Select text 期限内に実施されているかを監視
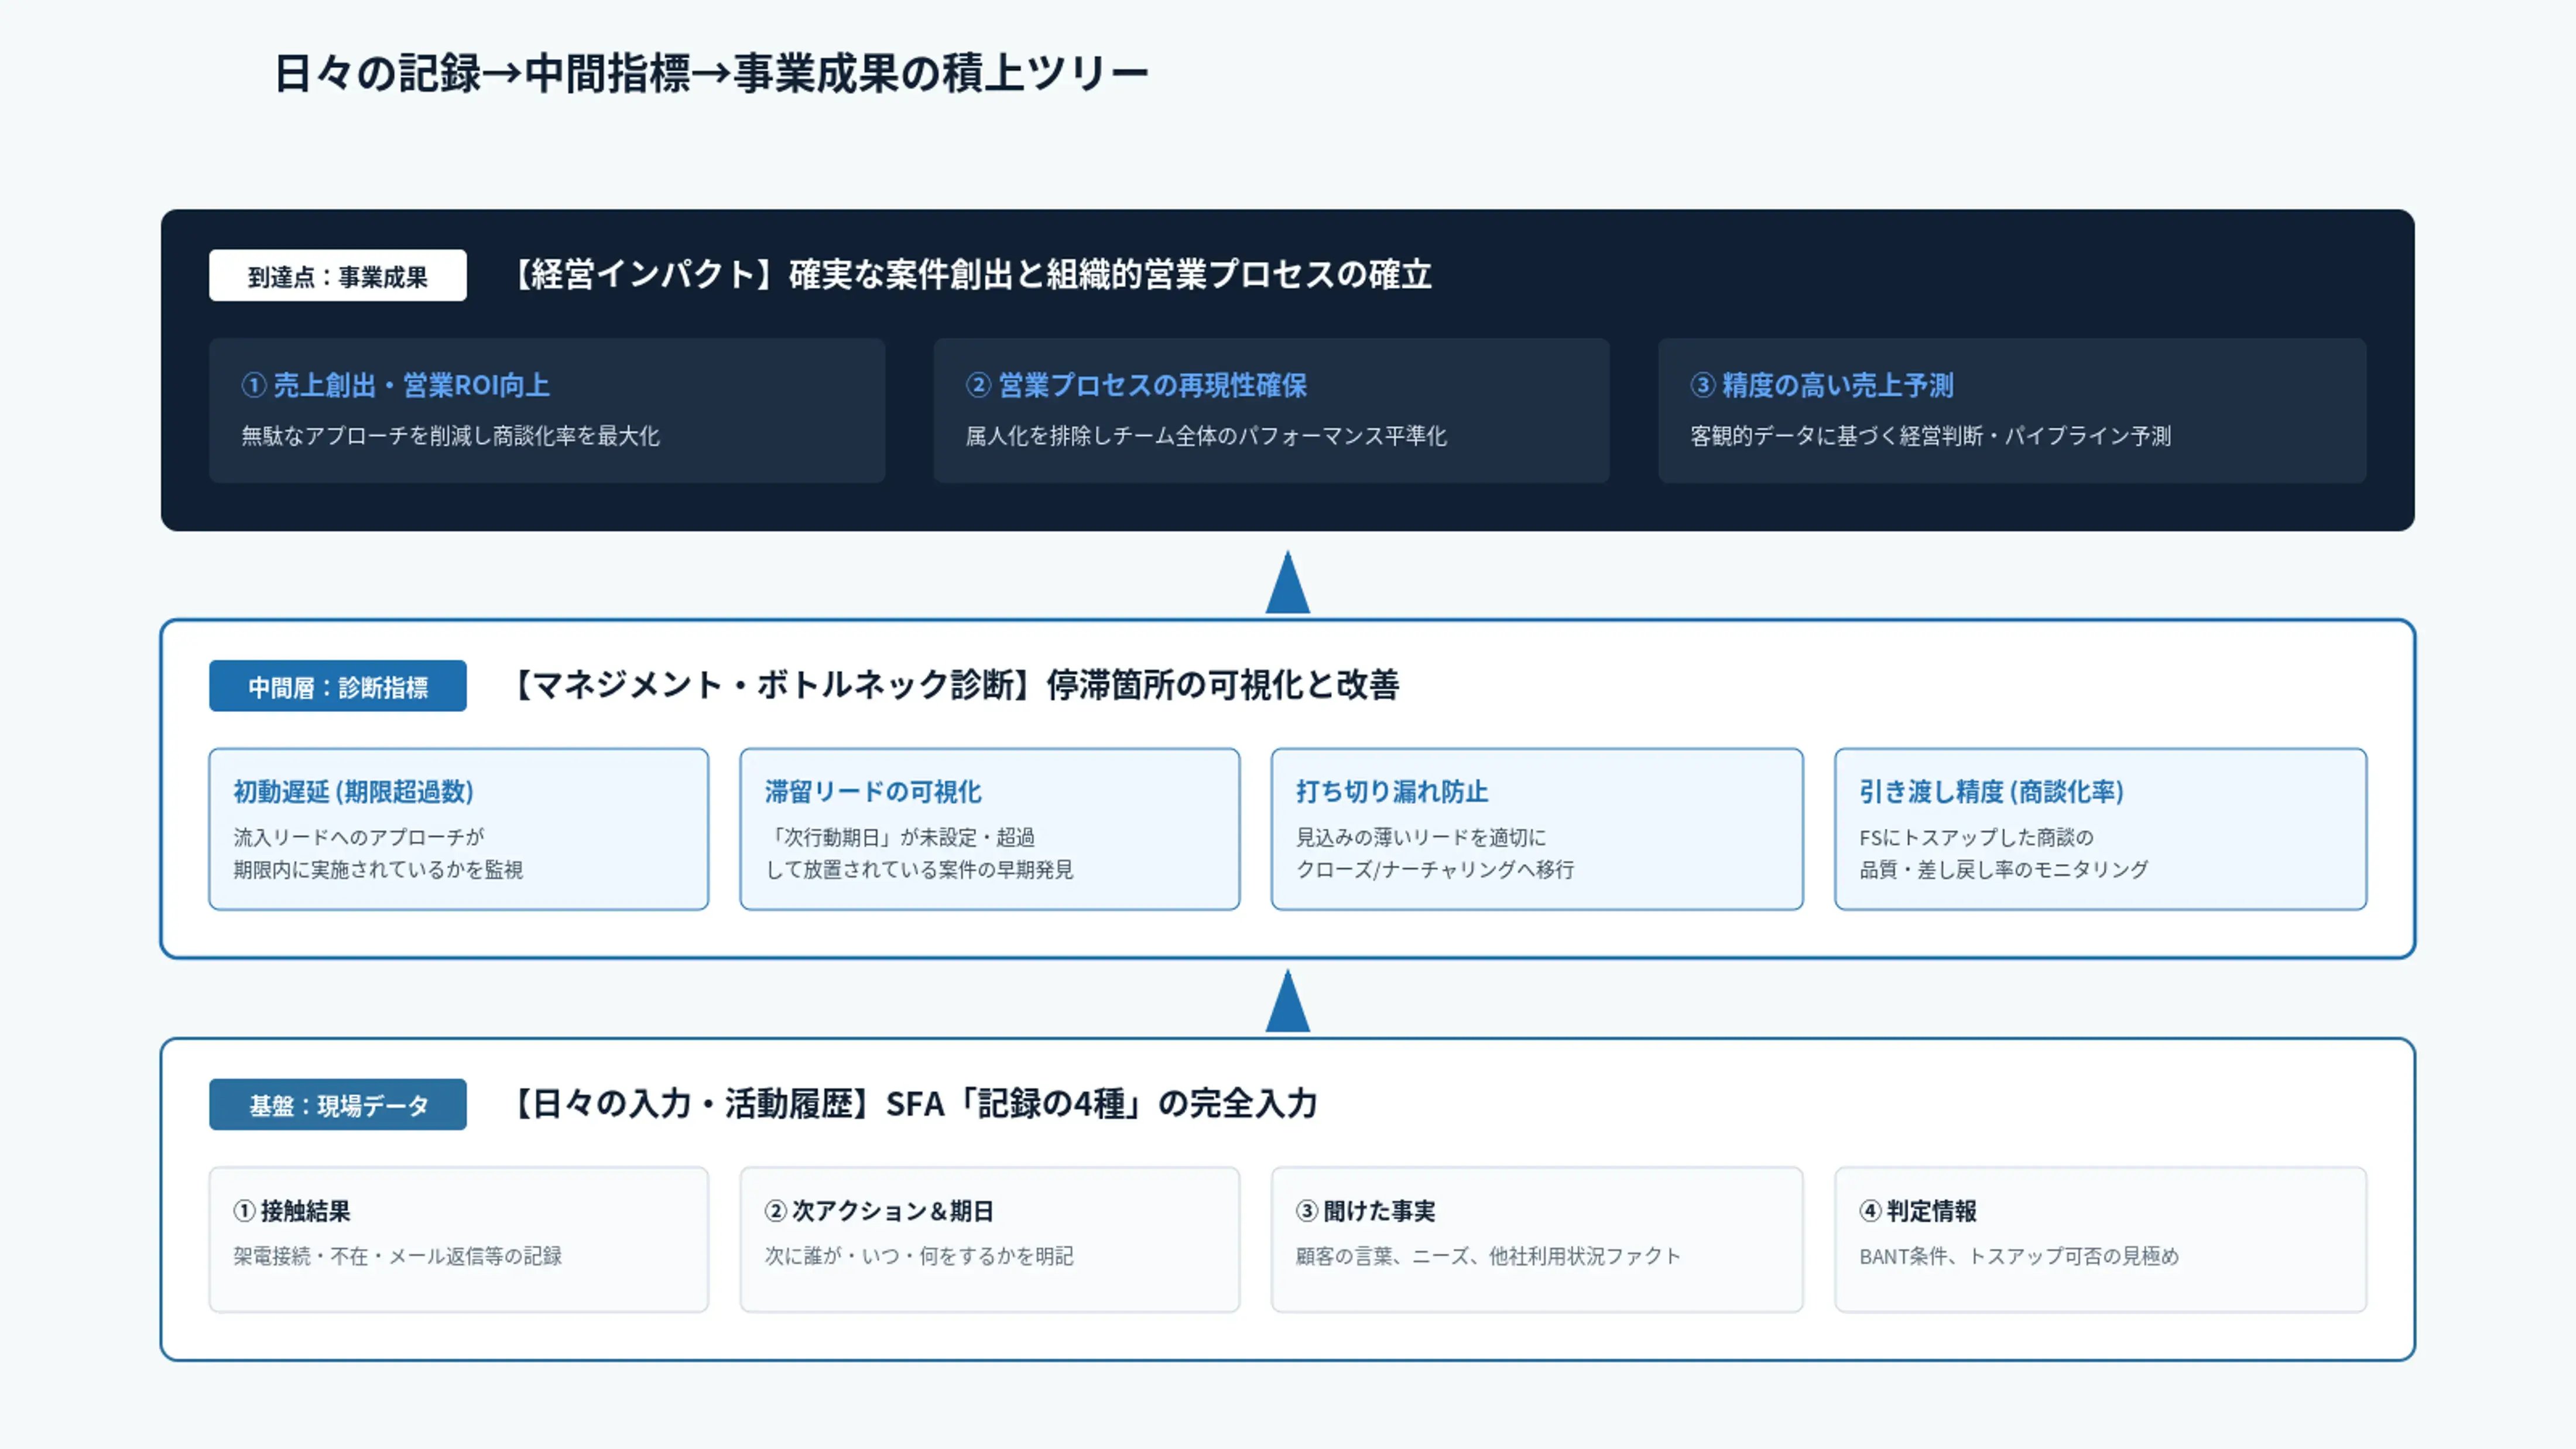The image size is (2576, 1449). tap(378, 869)
